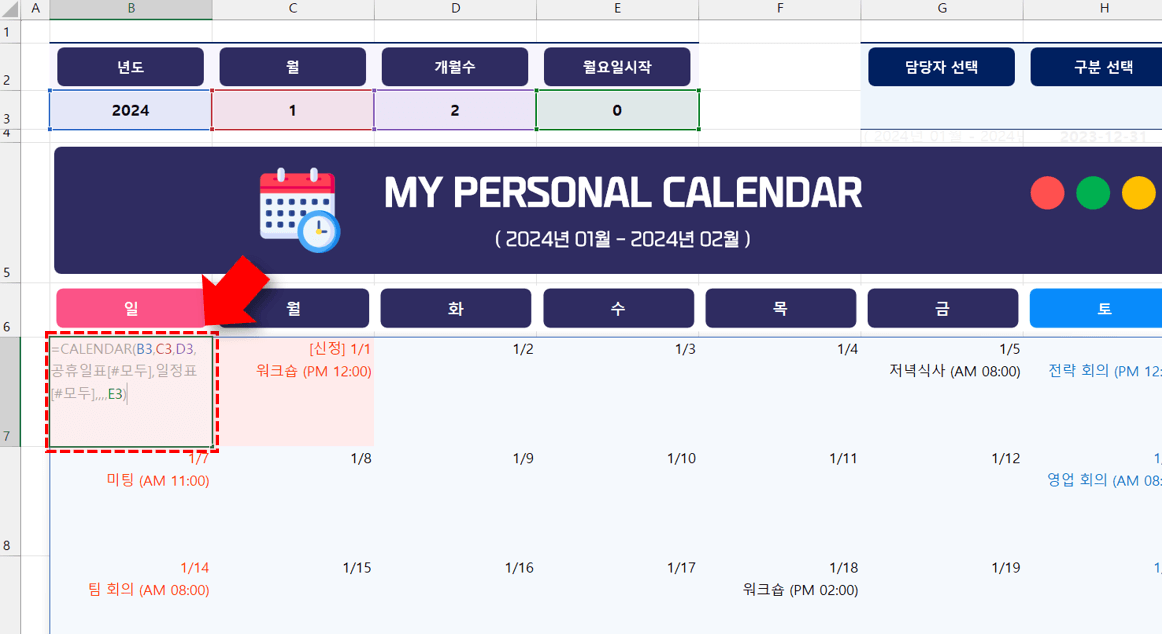1162x634 pixels.
Task: Click the red circle in banner
Action: 1047,193
